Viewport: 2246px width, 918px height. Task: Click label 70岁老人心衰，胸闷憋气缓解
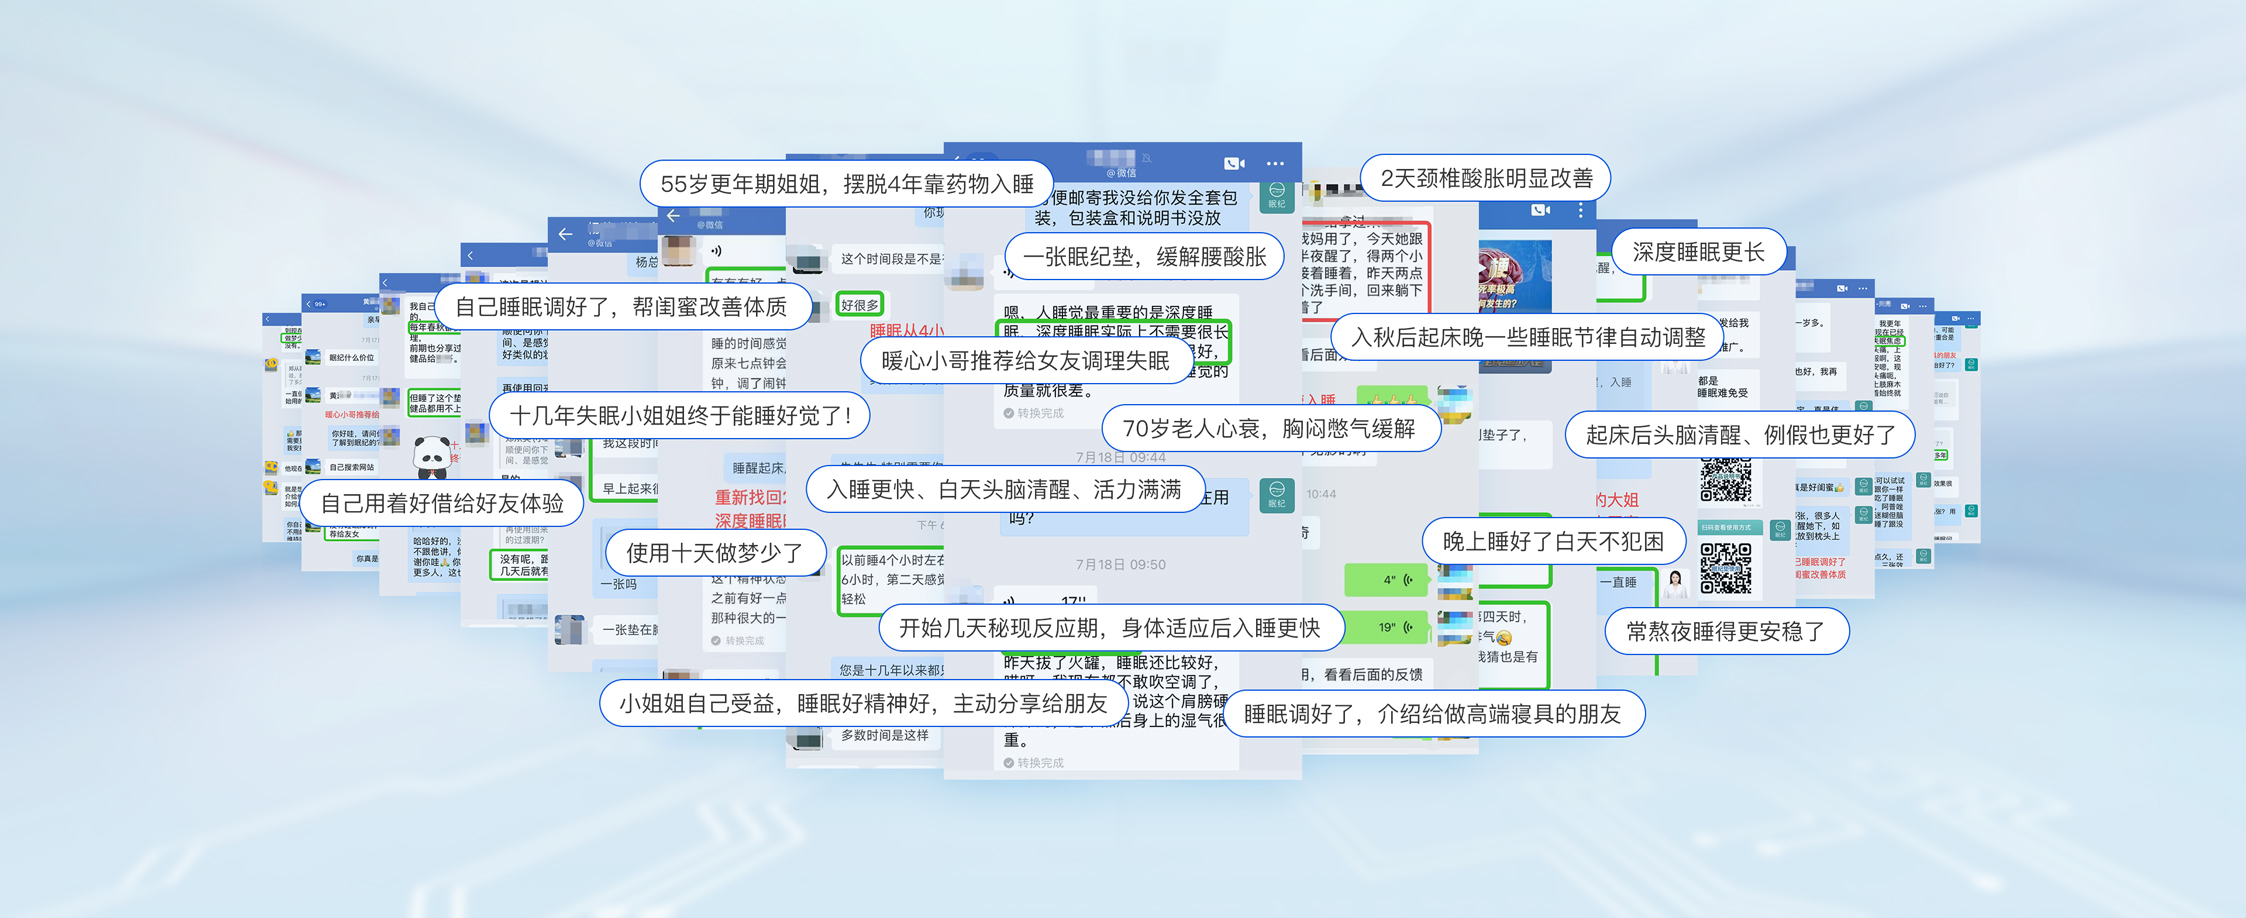(1270, 428)
